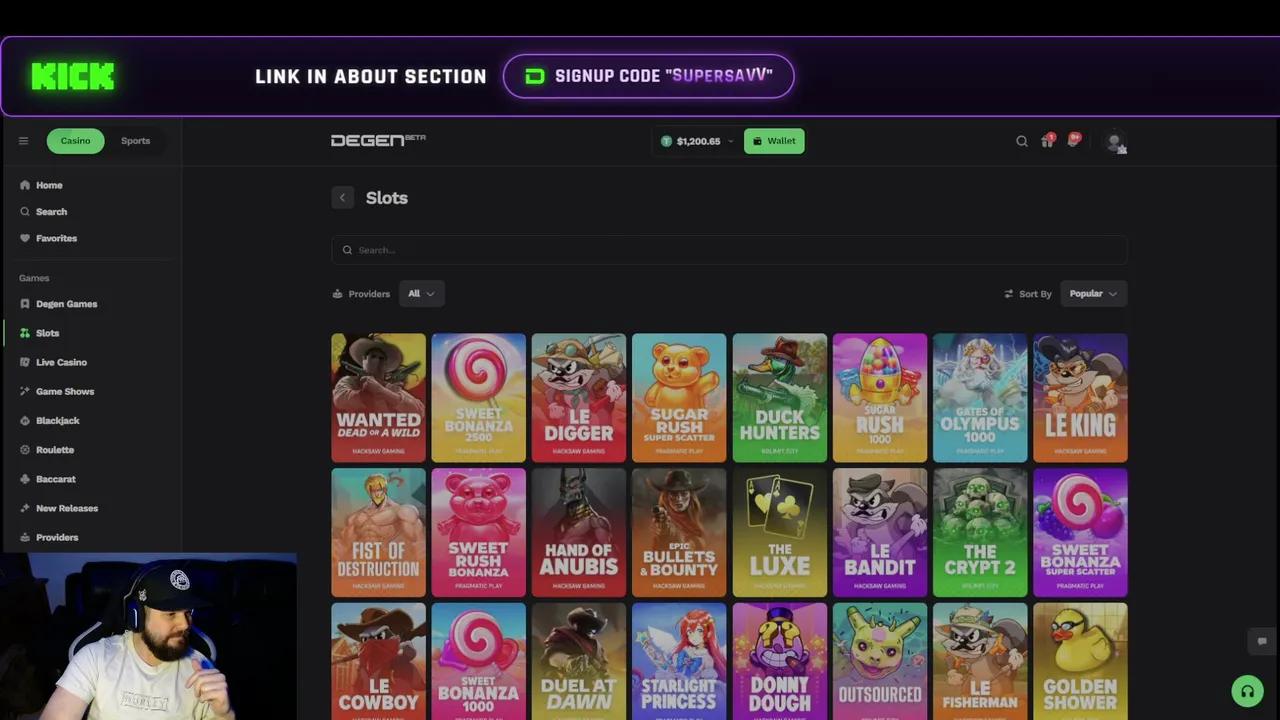The height and width of the screenshot is (720, 1280).
Task: Open Sugar Rush Super Scatter game
Action: pyautogui.click(x=679, y=398)
